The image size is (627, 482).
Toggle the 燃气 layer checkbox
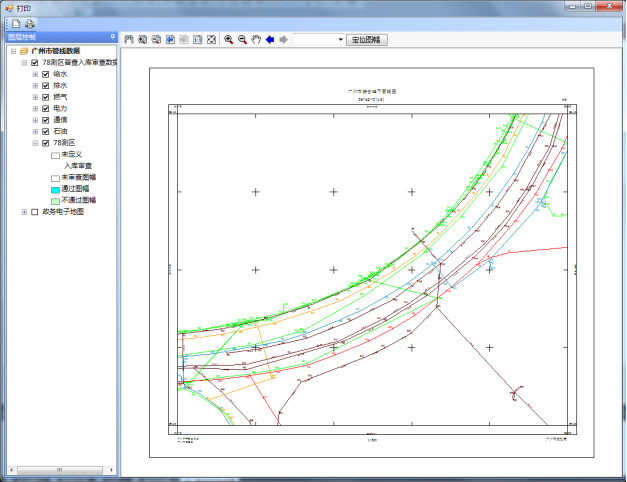(x=46, y=97)
